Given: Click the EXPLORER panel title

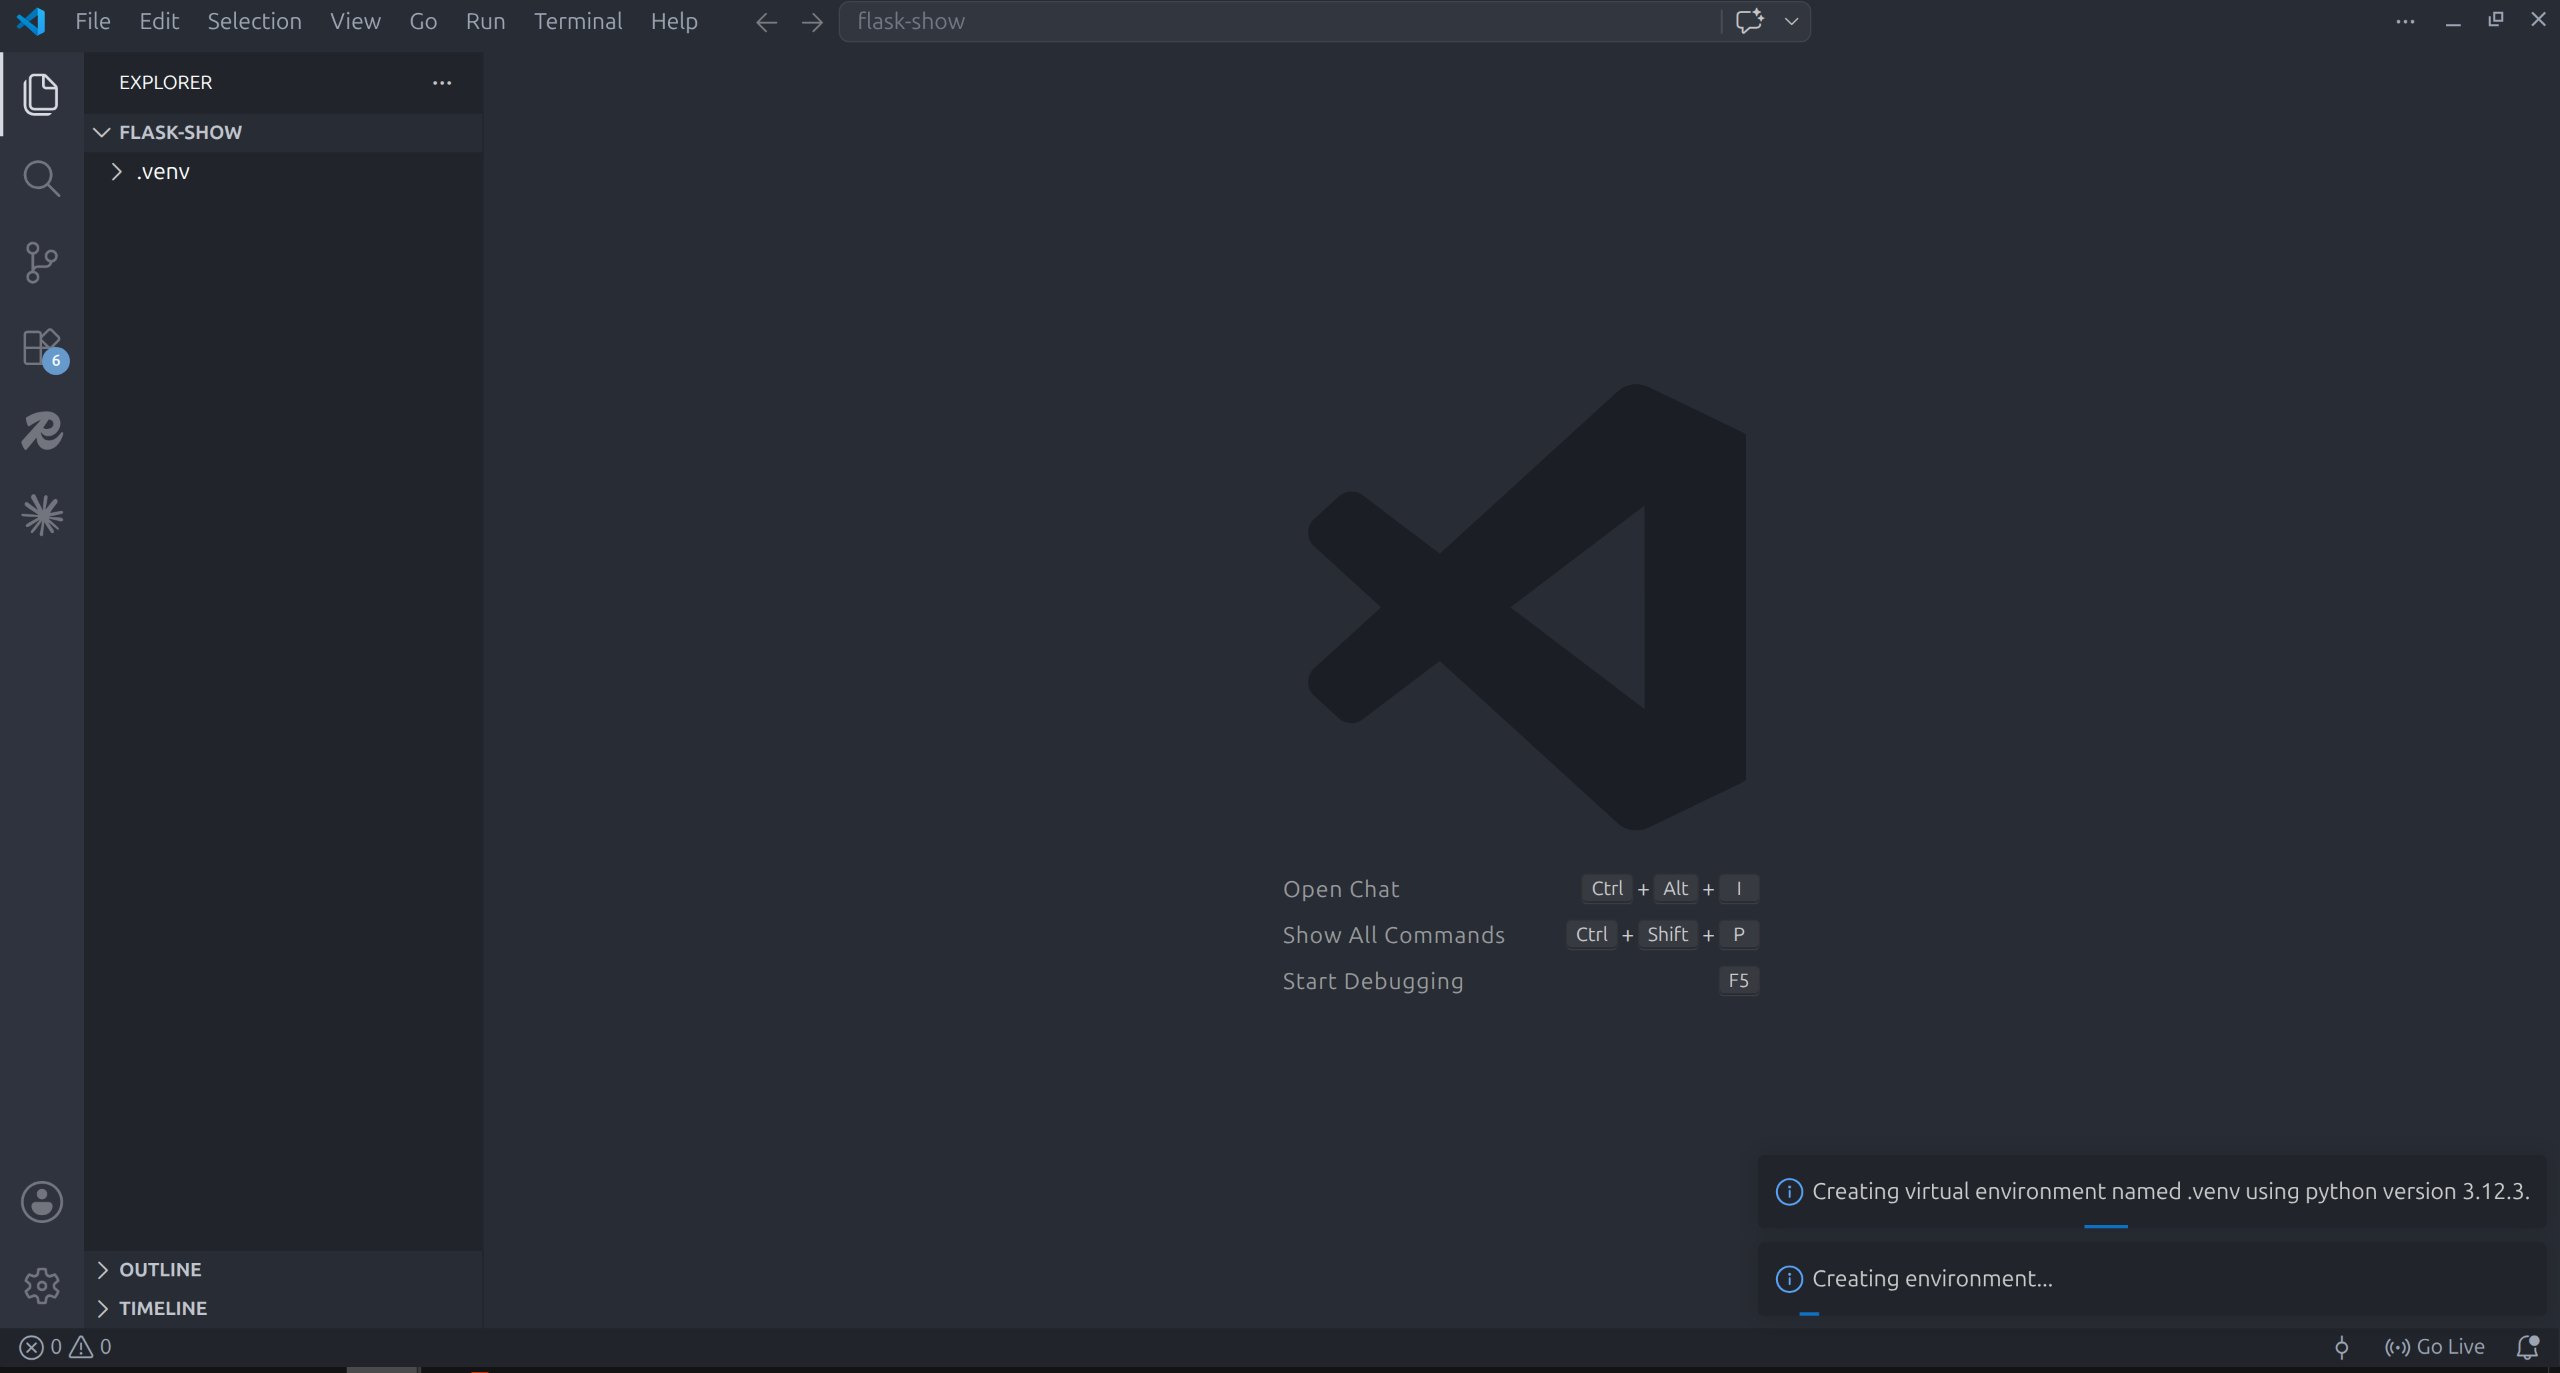Looking at the screenshot, I should pos(166,83).
